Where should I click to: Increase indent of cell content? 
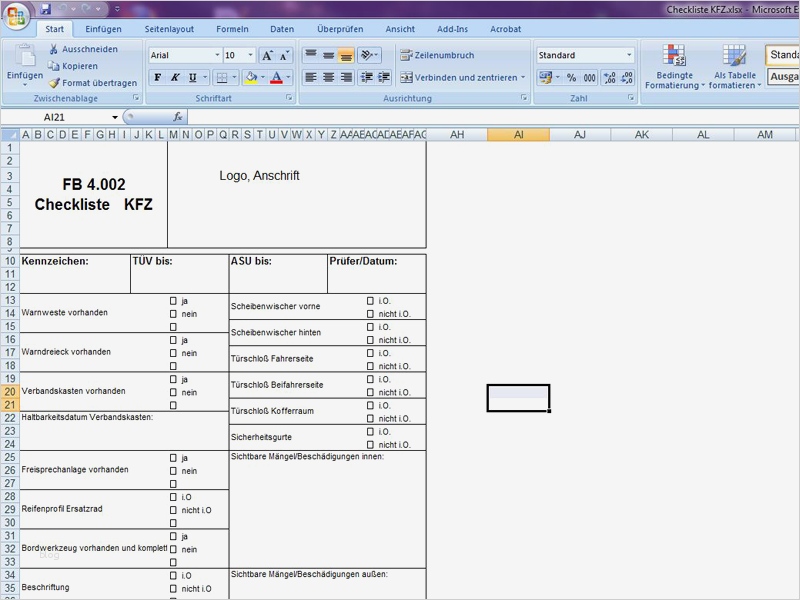click(x=384, y=78)
